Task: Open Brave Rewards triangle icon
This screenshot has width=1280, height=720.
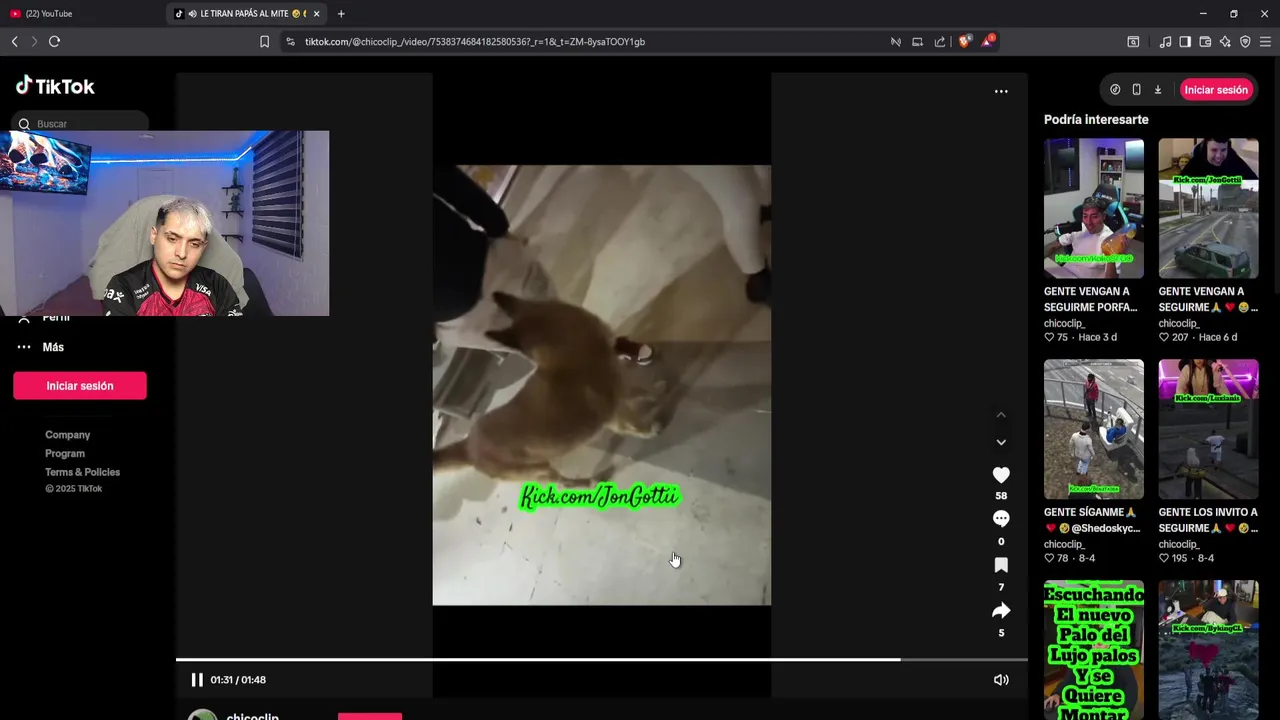Action: pyautogui.click(x=988, y=41)
